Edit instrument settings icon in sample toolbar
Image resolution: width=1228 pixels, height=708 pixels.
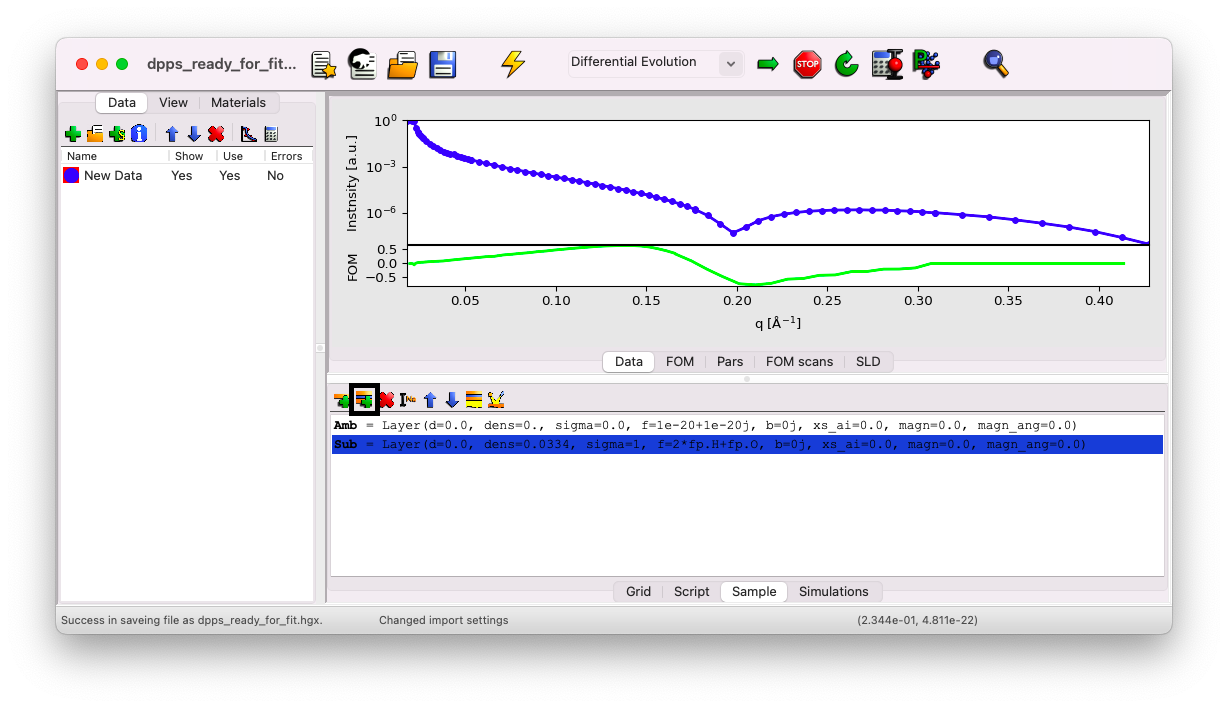pos(496,400)
